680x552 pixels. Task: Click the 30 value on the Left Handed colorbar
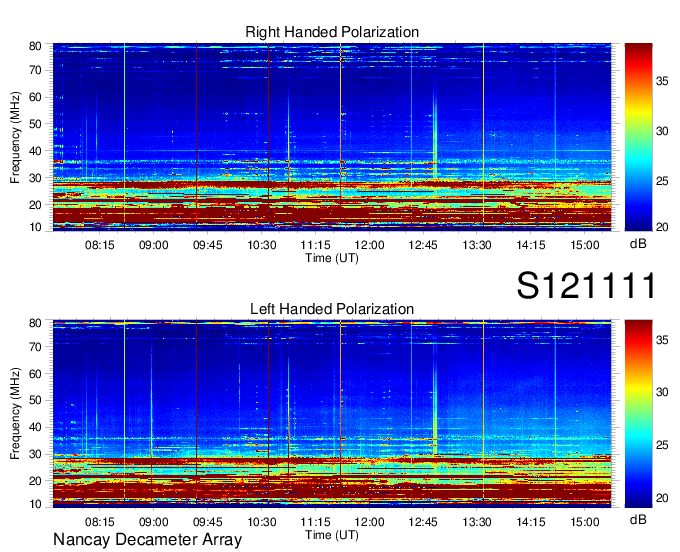[662, 392]
